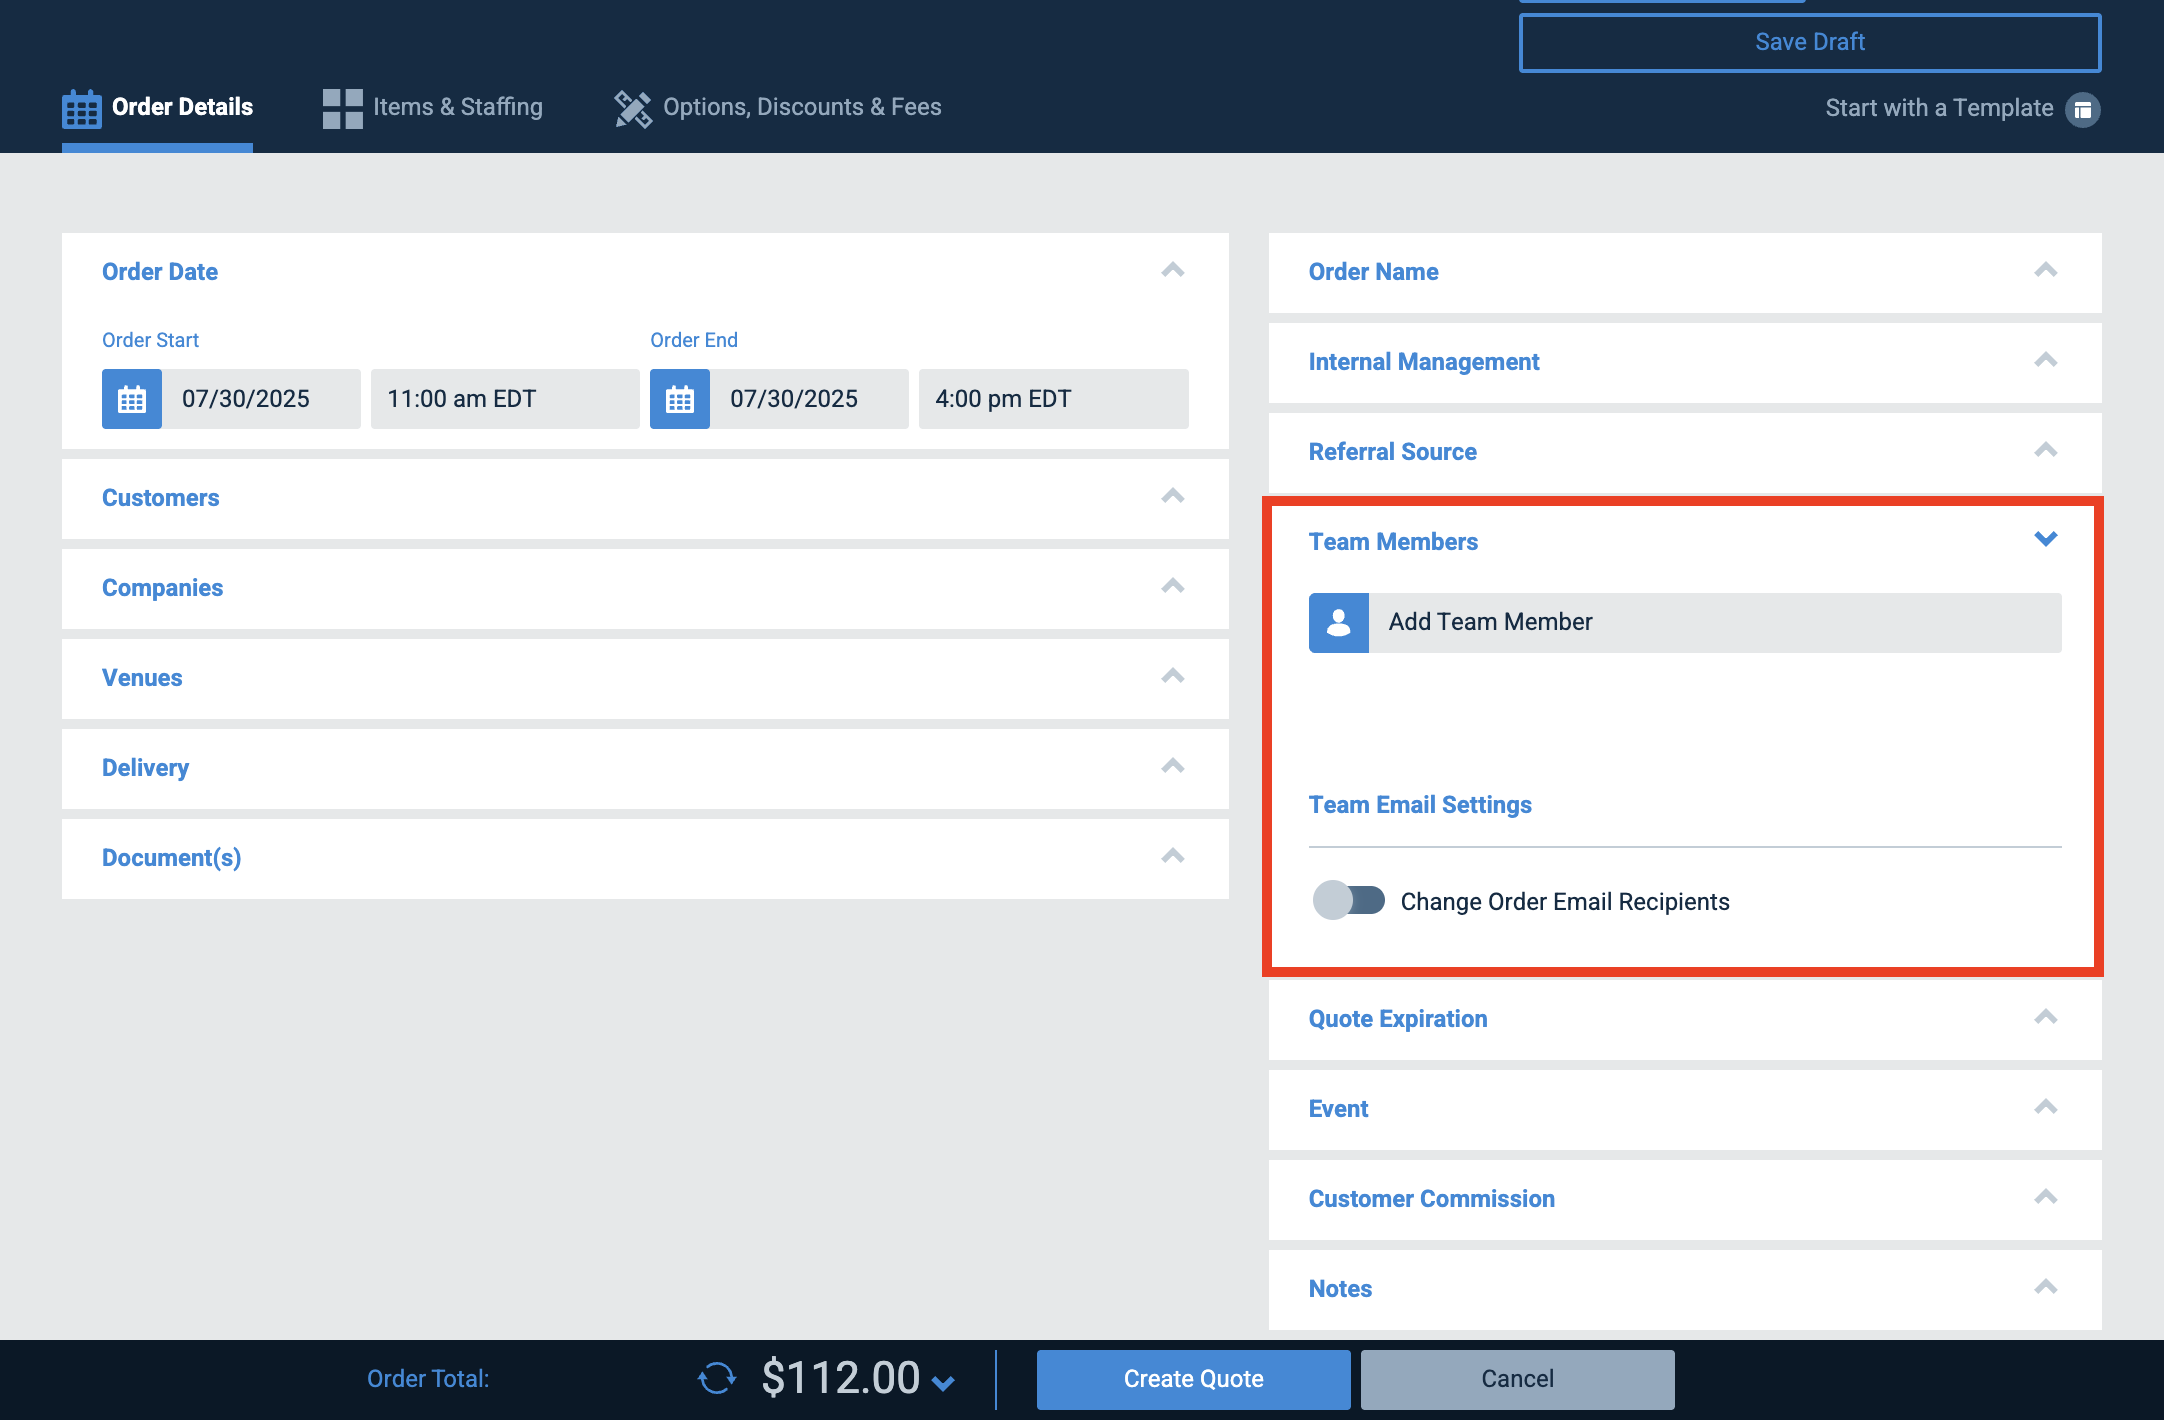Click the Document(s) section header
The image size is (2164, 1420).
645,859
